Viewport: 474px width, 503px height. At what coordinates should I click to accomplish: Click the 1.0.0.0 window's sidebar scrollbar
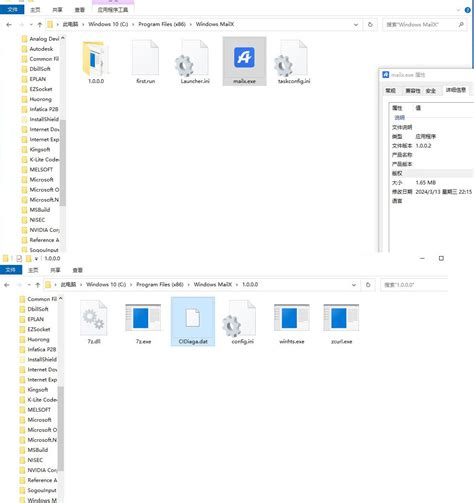pos(61,428)
